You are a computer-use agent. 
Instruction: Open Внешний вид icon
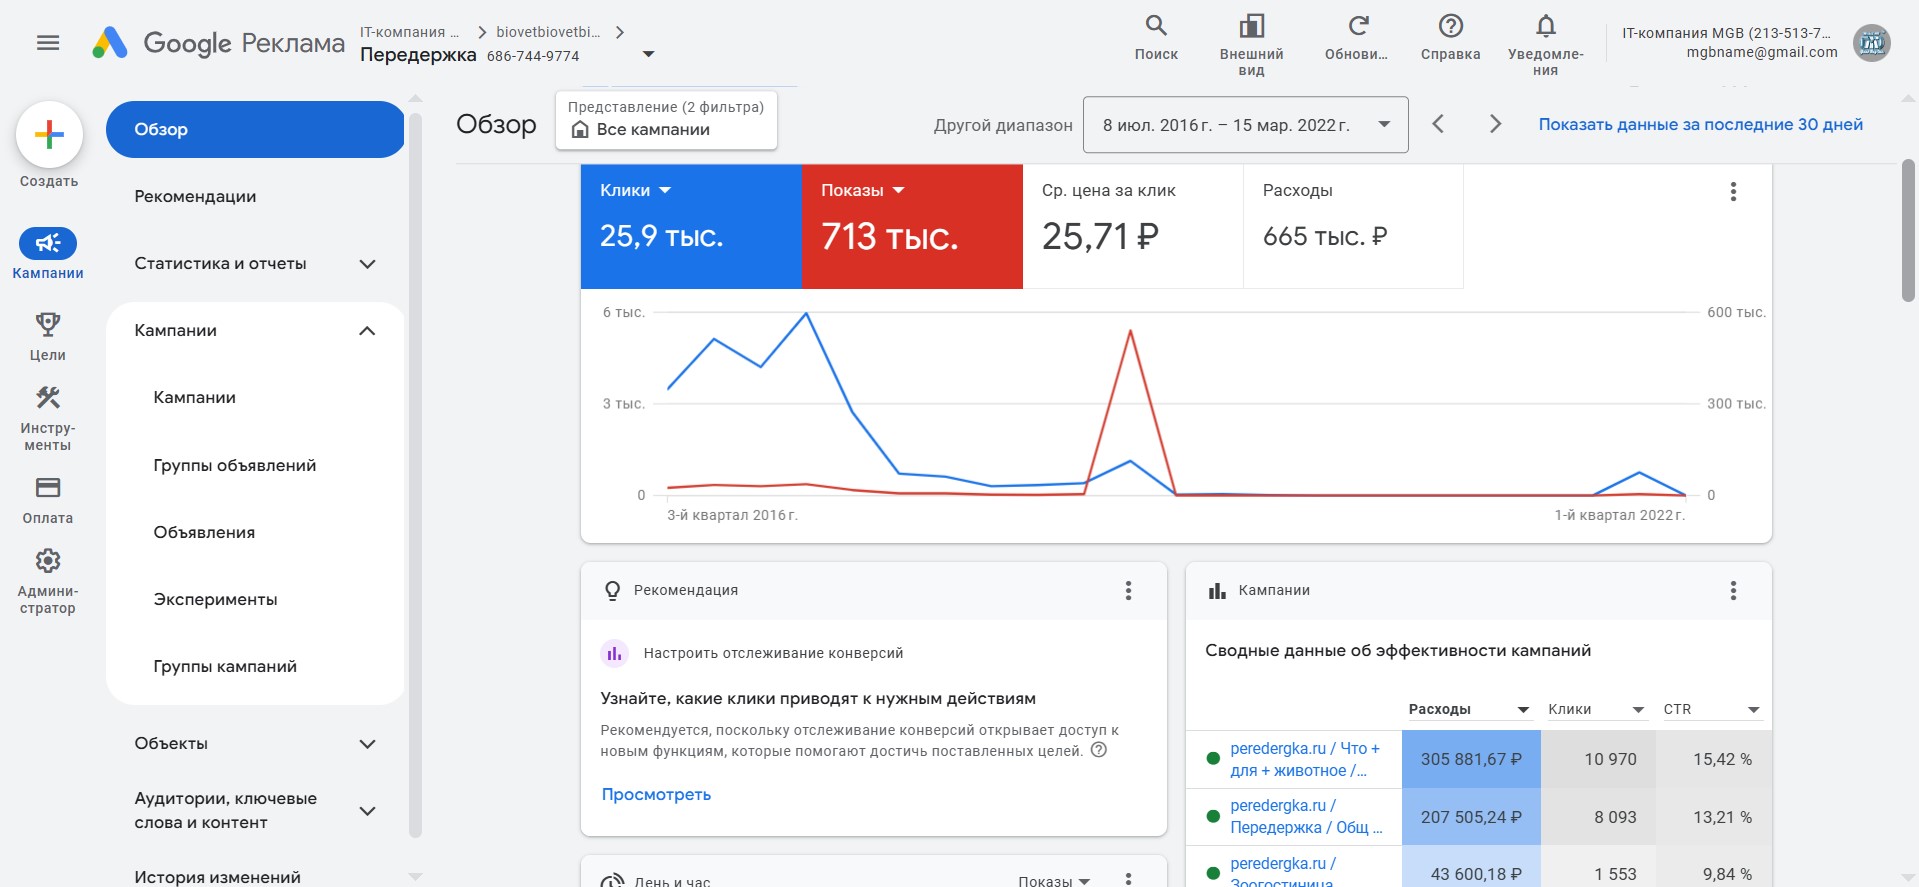tap(1252, 26)
